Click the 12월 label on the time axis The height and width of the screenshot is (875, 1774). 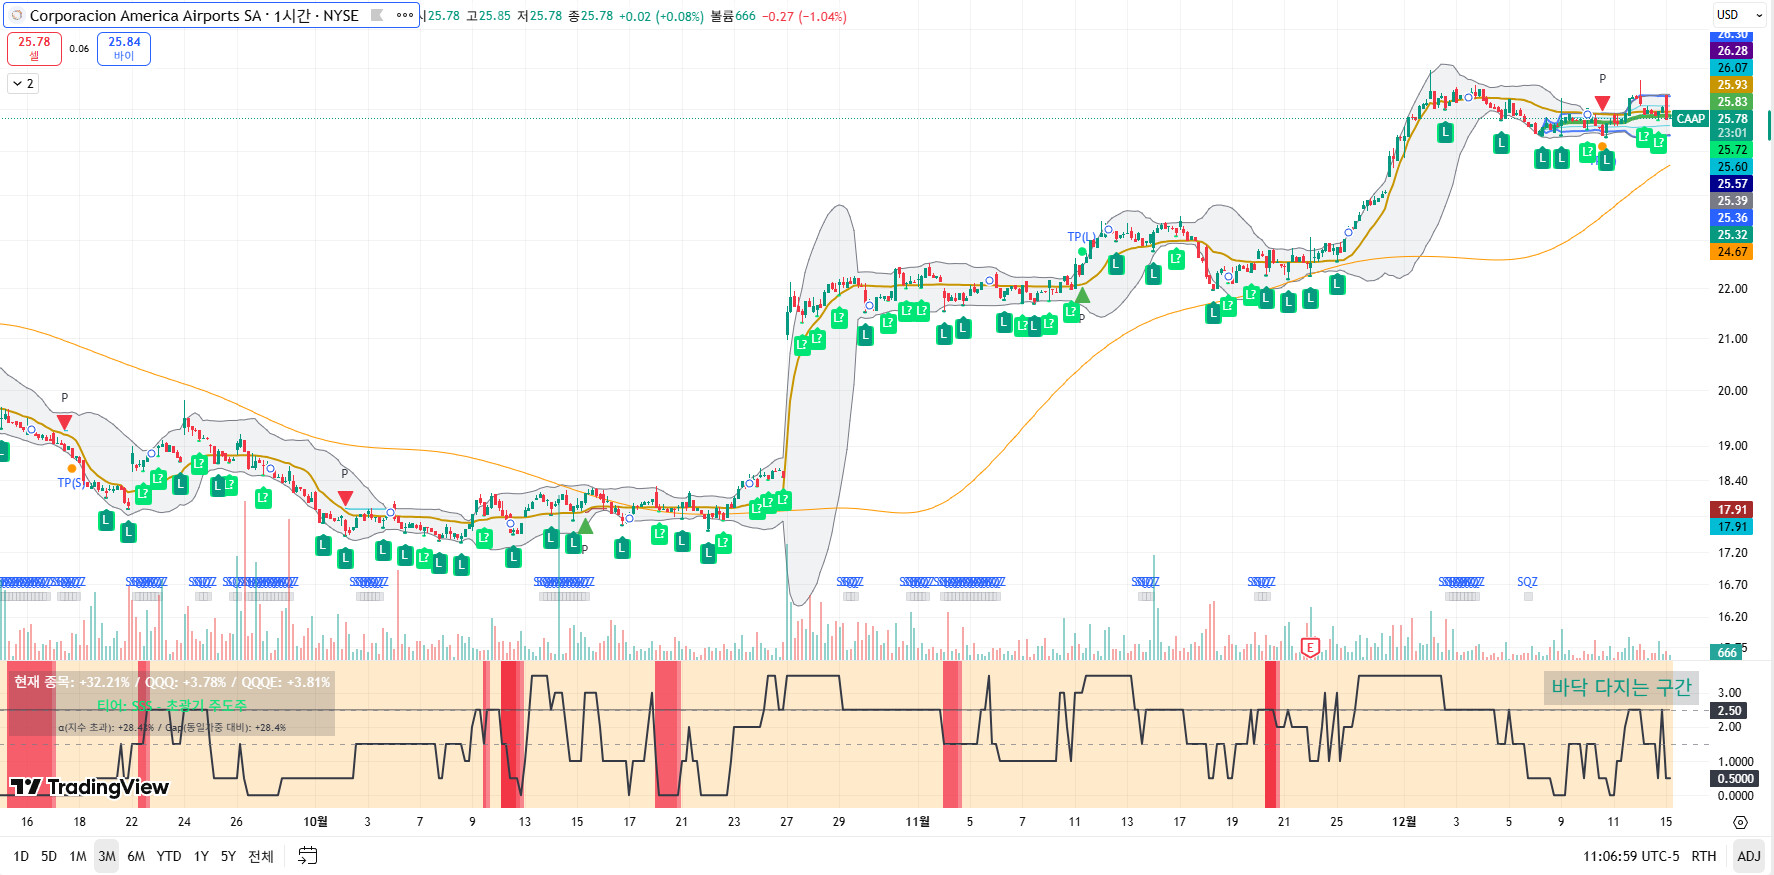click(1404, 822)
